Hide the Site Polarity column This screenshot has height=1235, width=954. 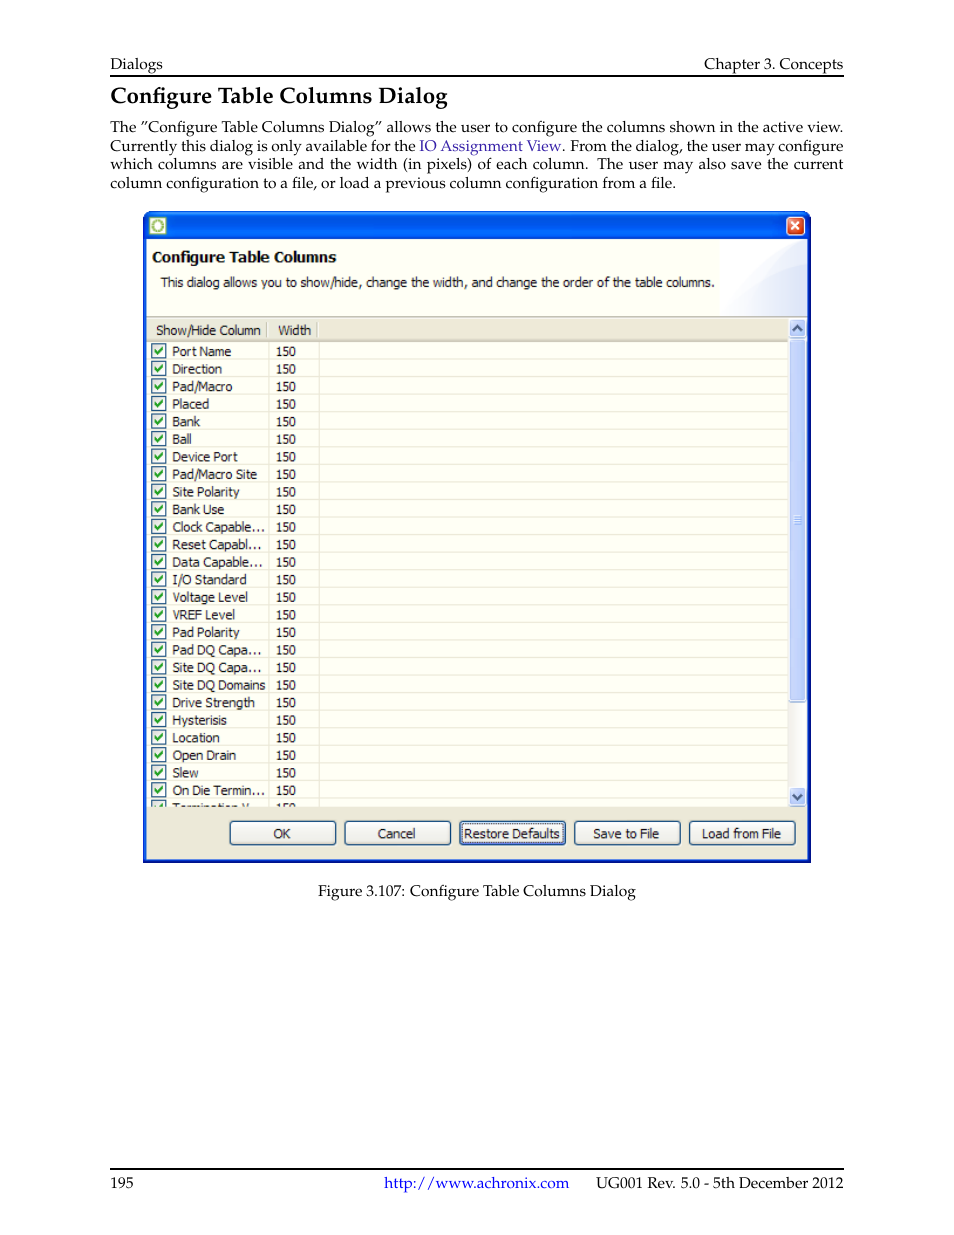pos(158,491)
